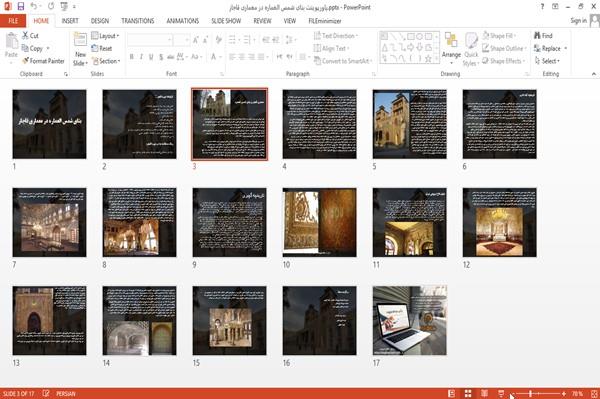Collapse the ribbon with the arrow
Viewport: 600px width, 399px height.
(x=593, y=74)
